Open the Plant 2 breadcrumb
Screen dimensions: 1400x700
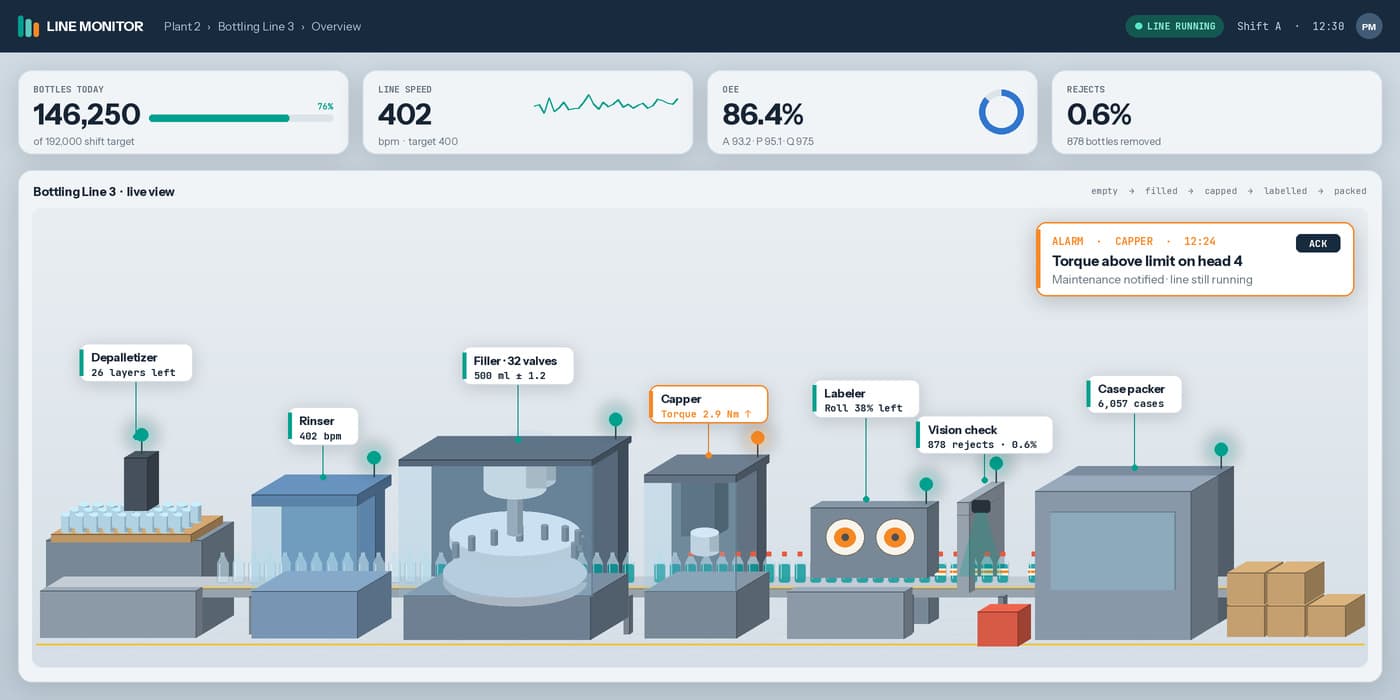pos(182,26)
